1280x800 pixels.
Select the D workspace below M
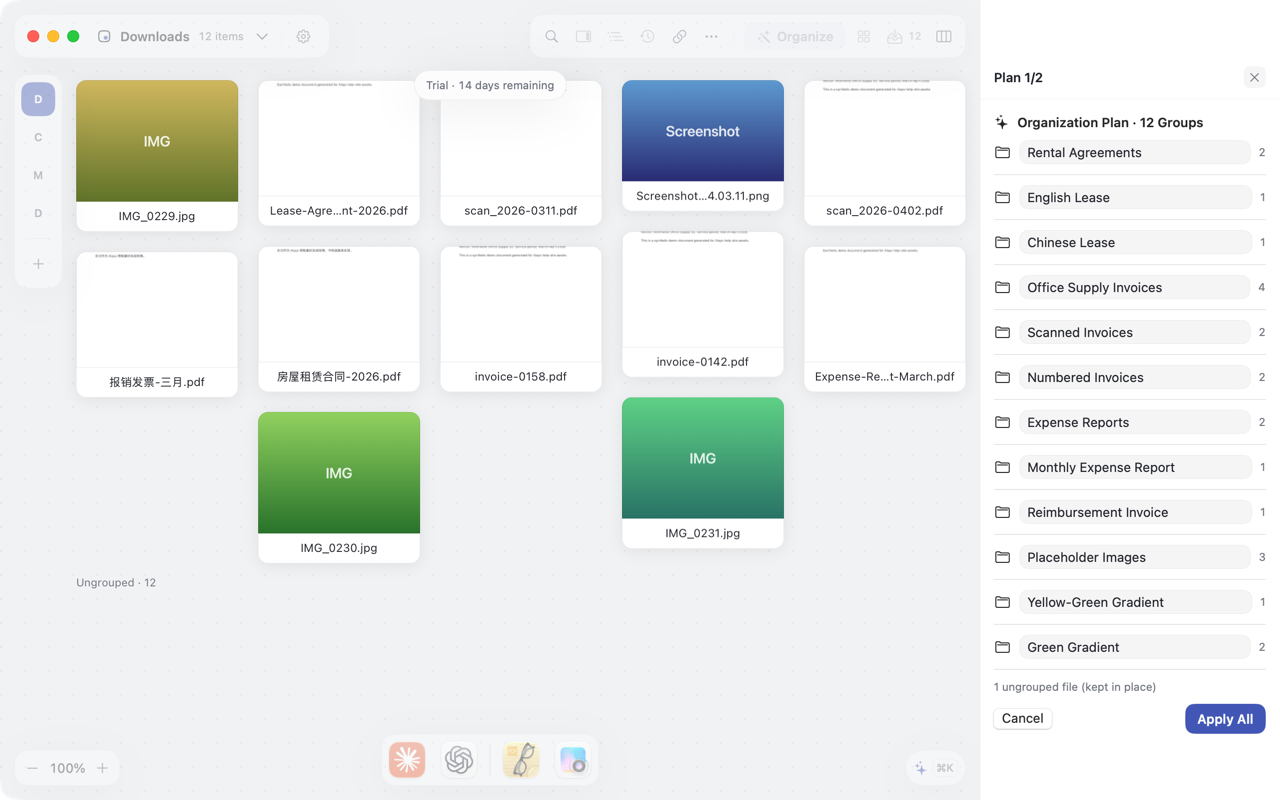pyautogui.click(x=38, y=213)
